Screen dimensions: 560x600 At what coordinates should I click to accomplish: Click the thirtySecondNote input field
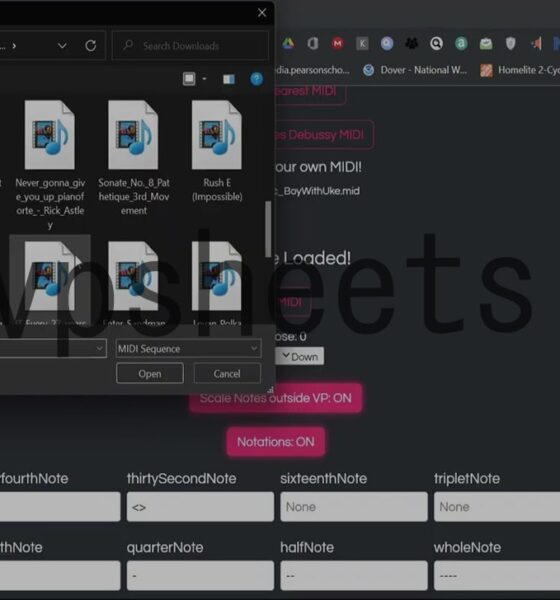200,507
